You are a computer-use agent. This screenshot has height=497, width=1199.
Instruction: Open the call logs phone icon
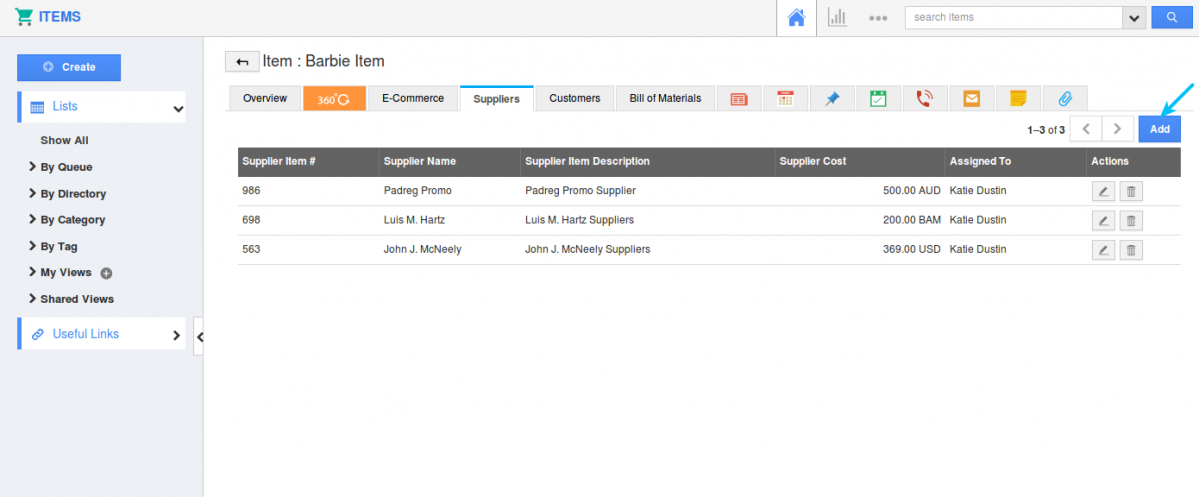pos(924,99)
